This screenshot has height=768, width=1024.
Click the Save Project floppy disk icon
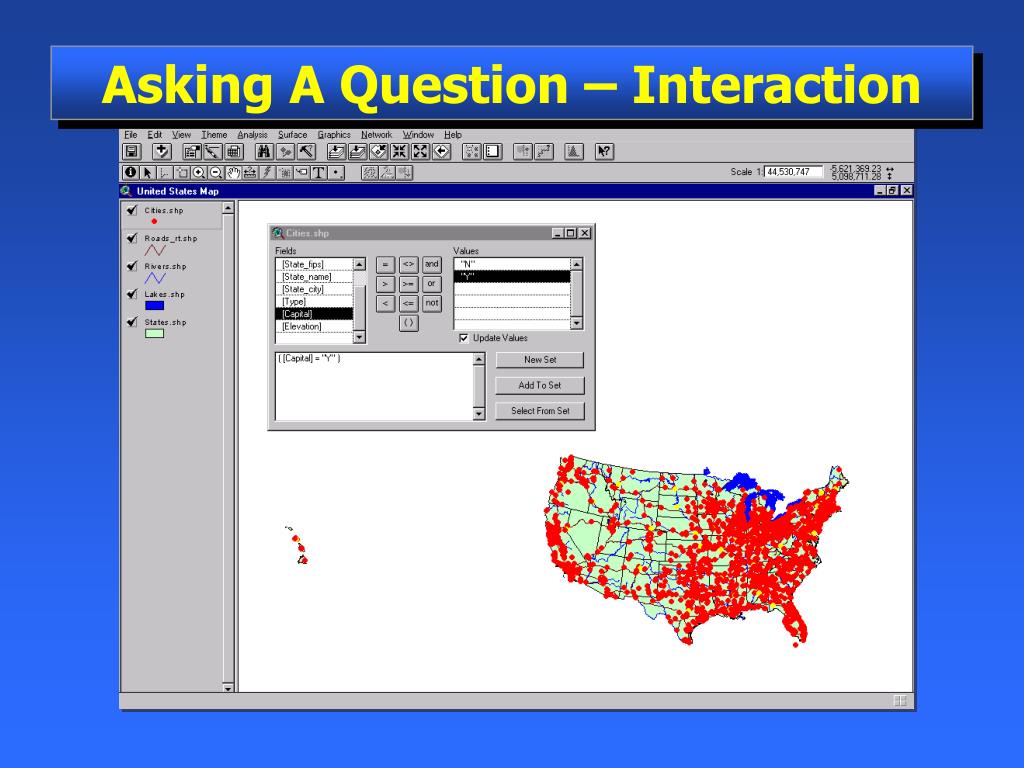(x=133, y=152)
